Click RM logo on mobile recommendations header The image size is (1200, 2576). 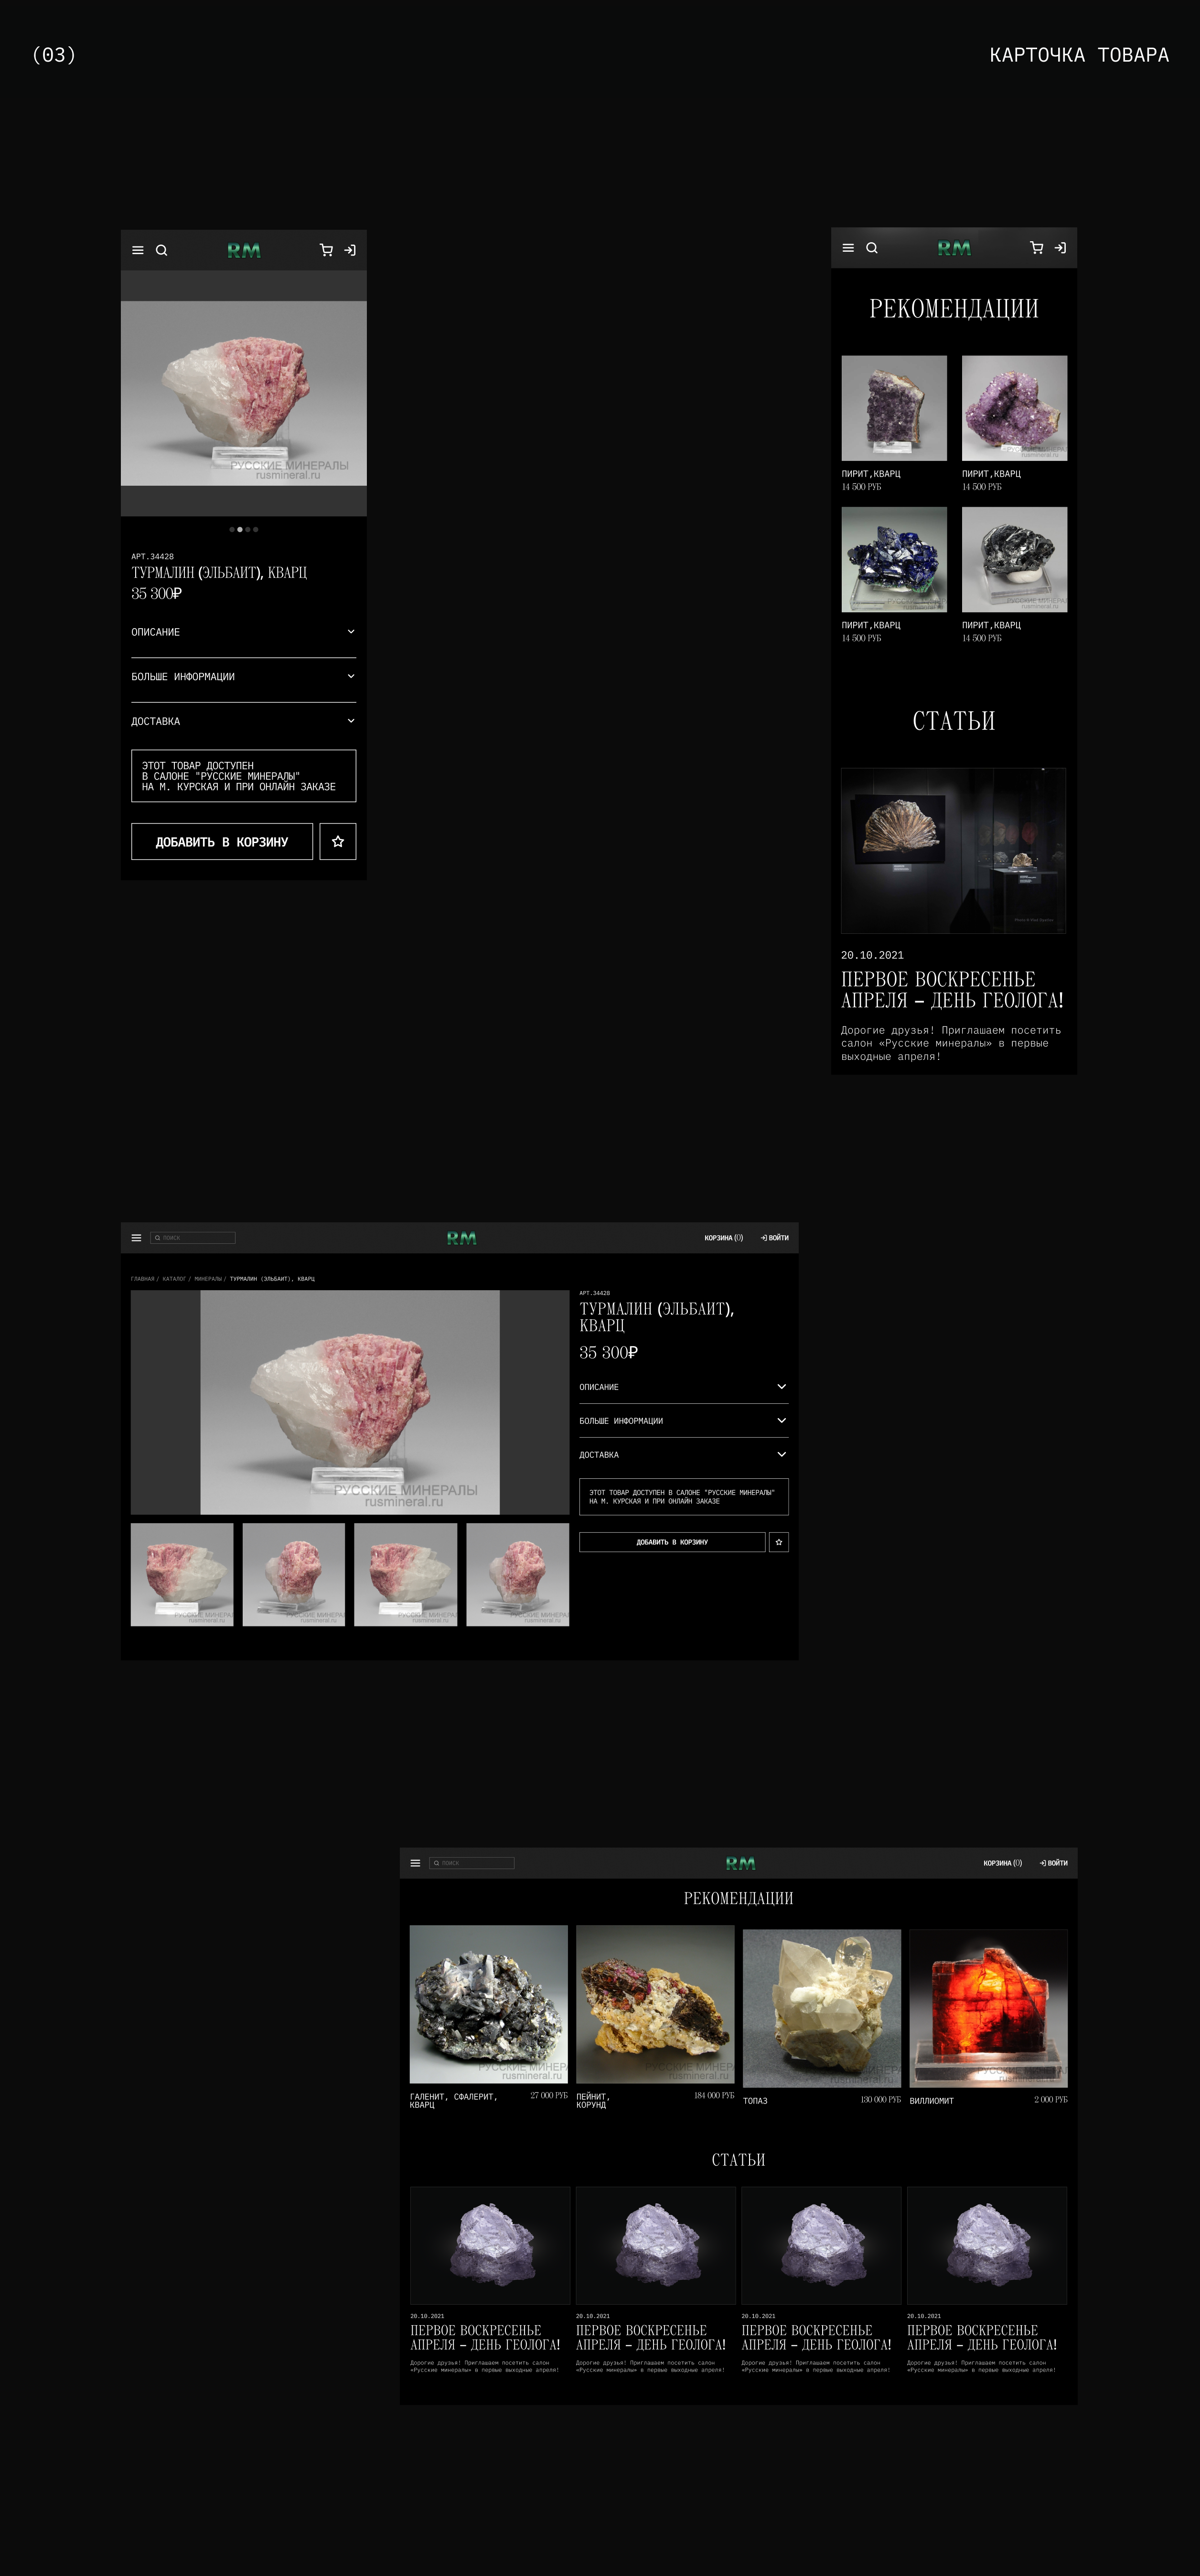953,248
